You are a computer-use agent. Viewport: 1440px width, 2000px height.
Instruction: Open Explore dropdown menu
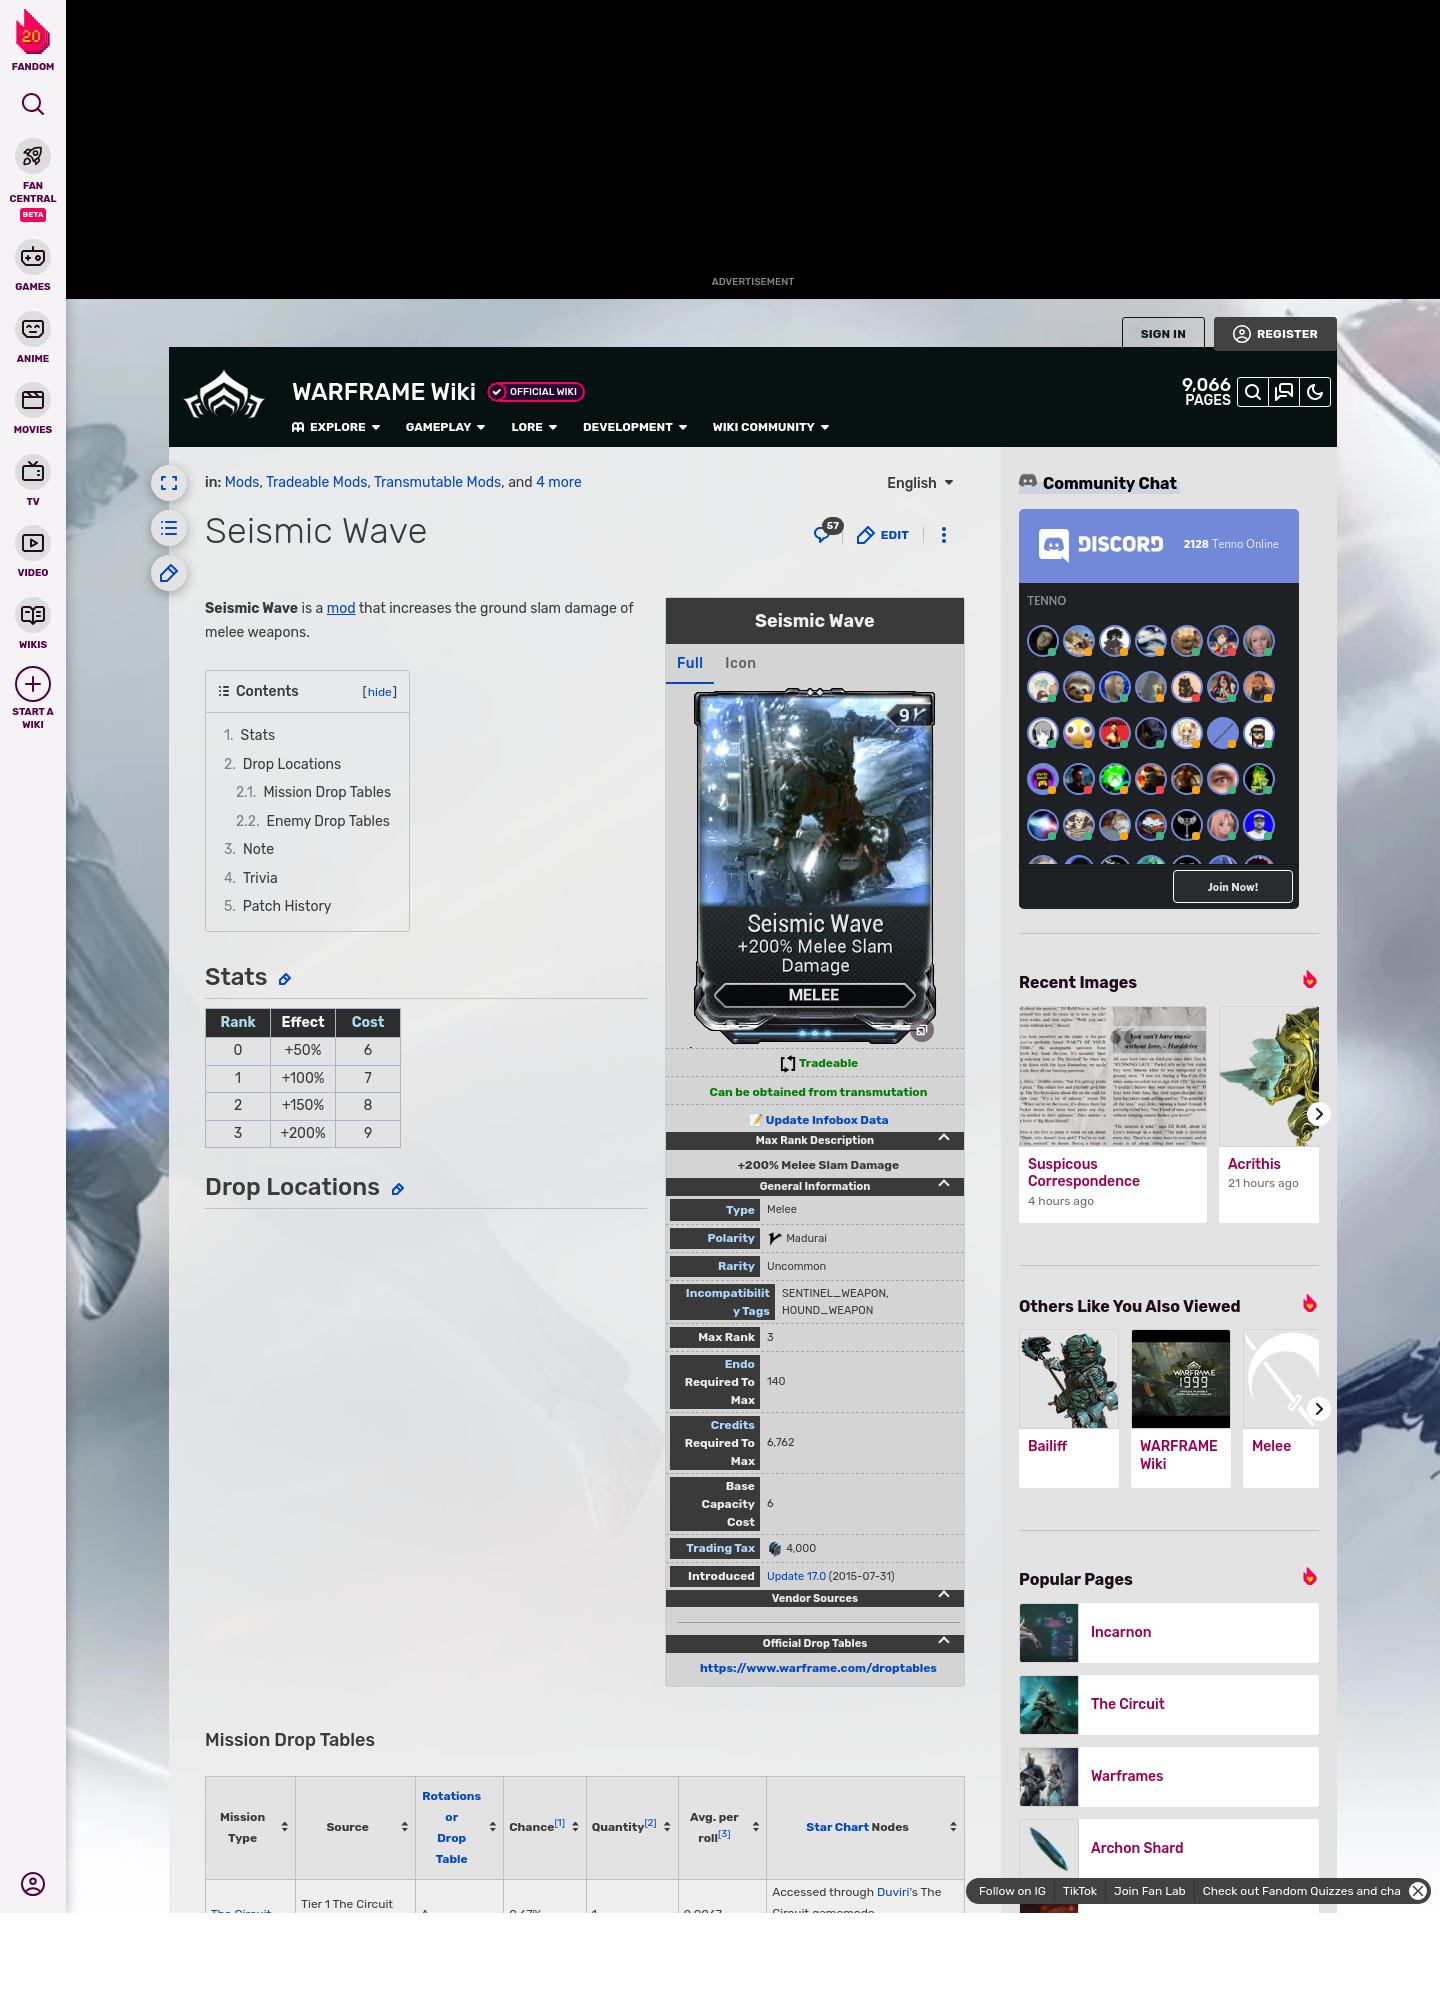tap(336, 427)
